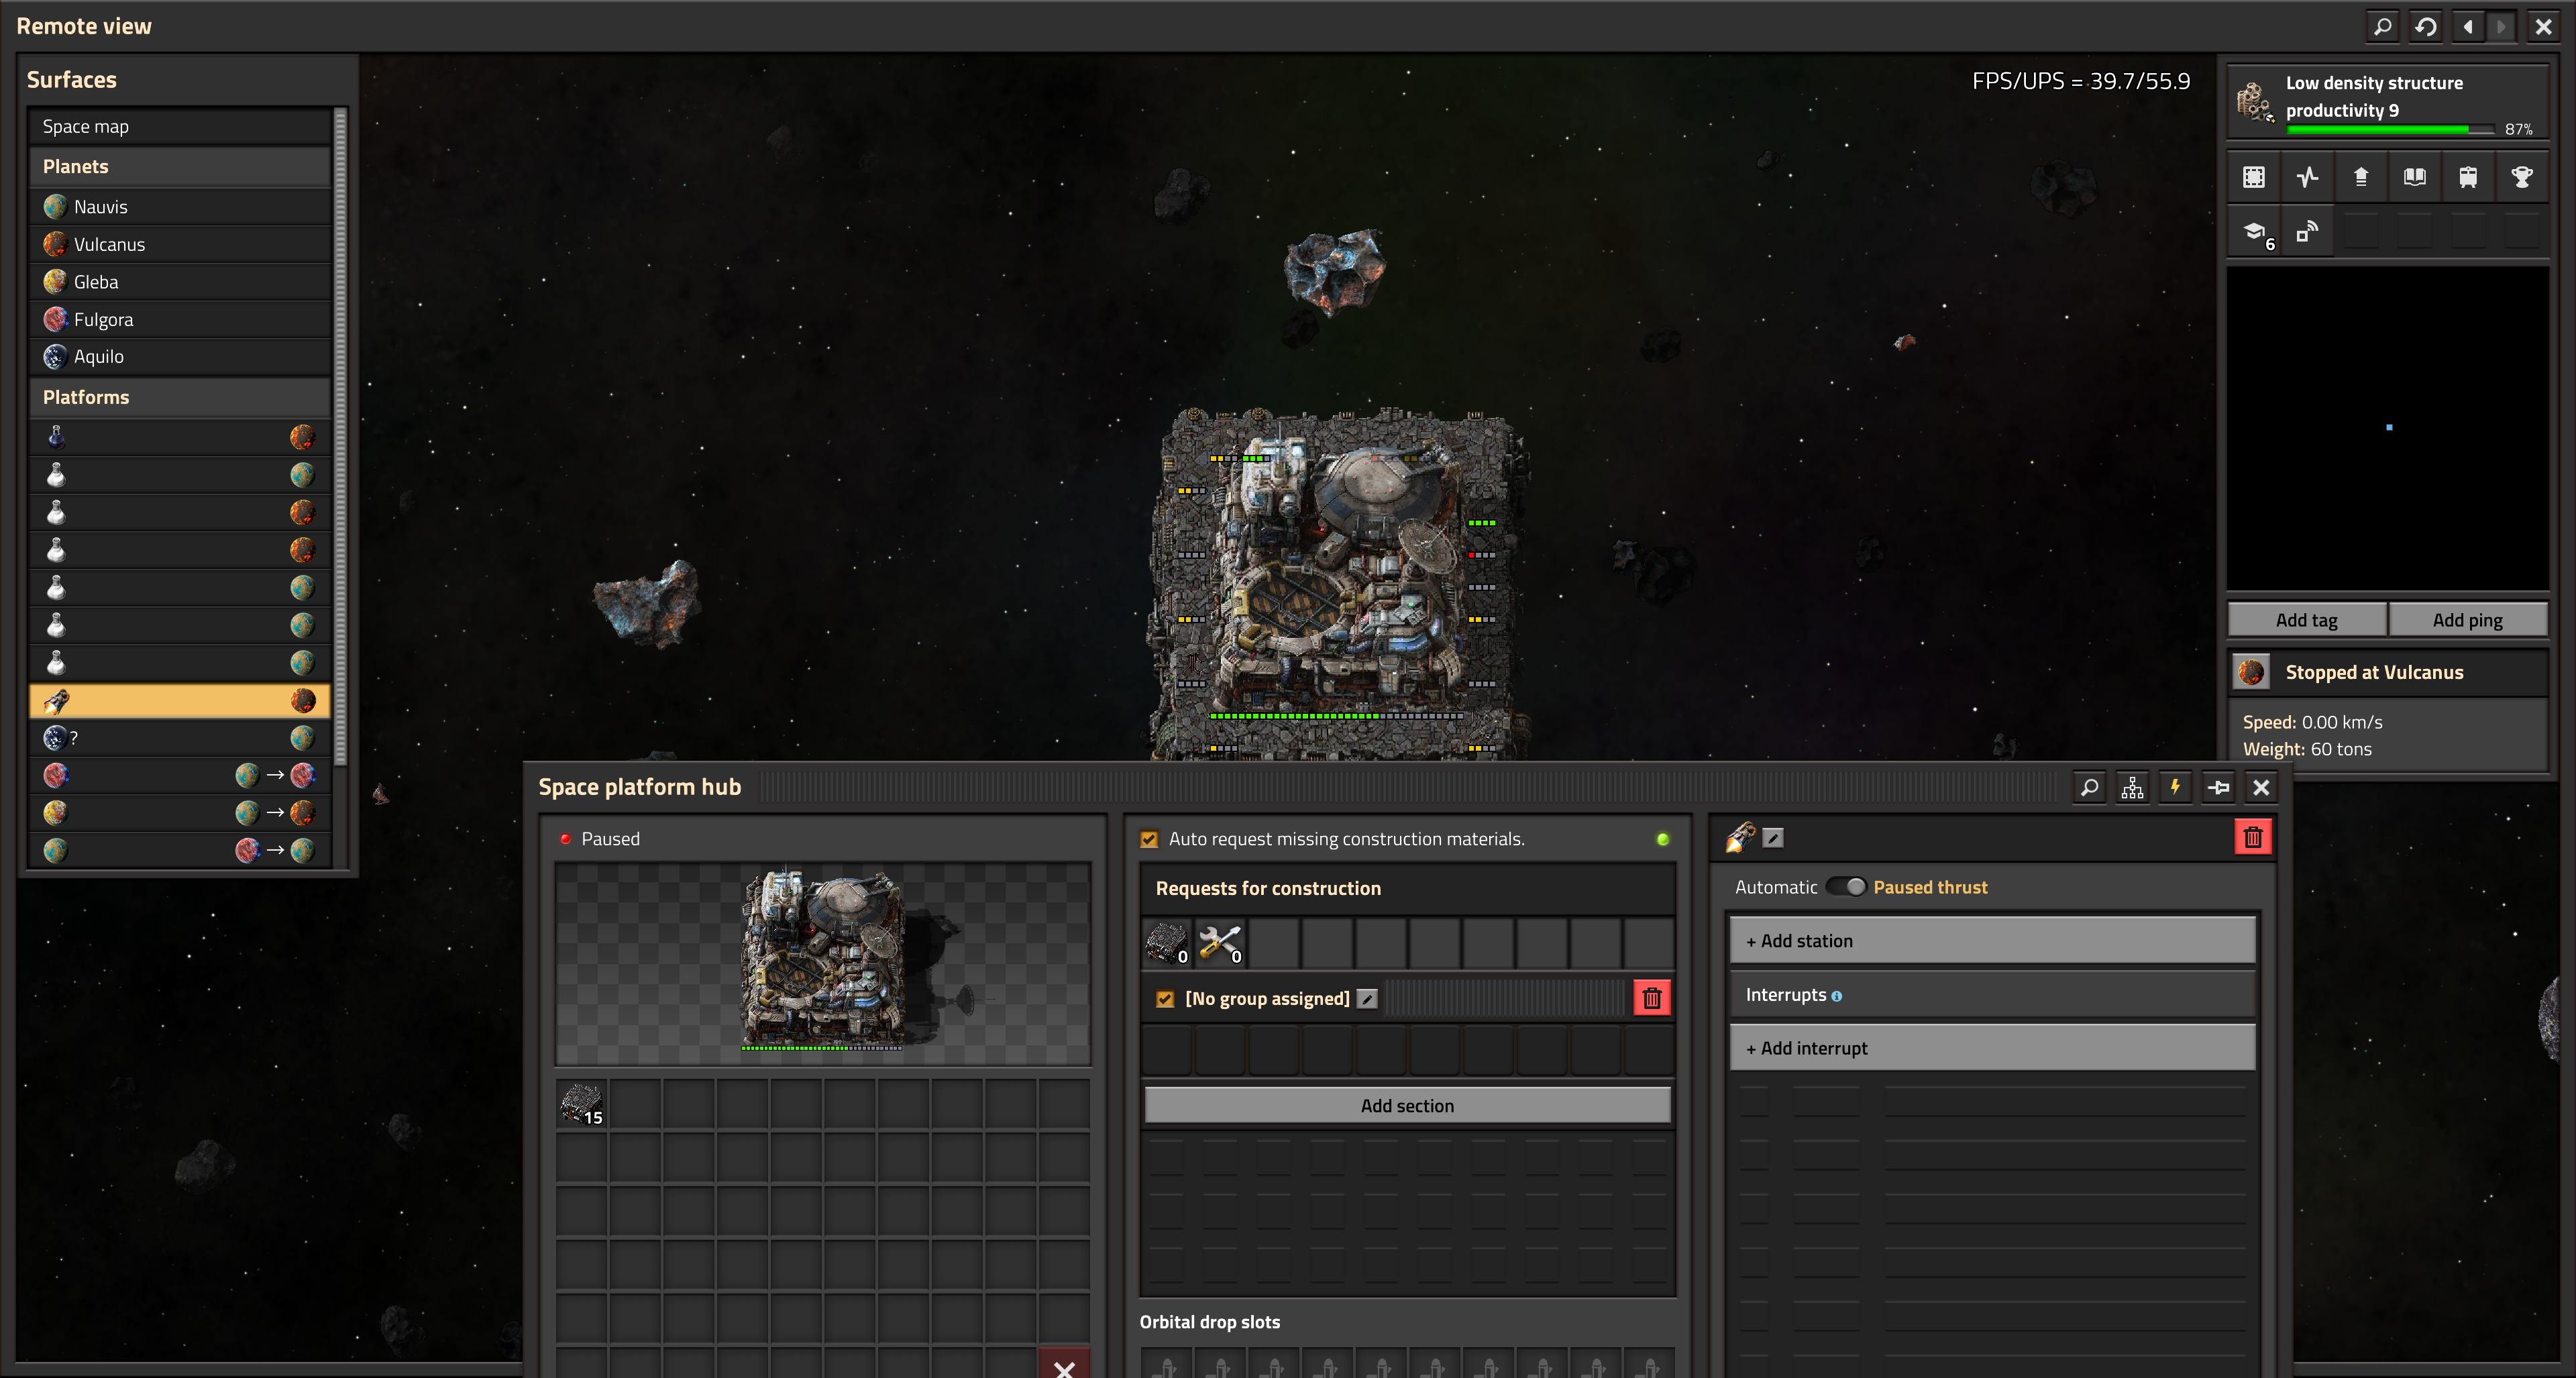Screen dimensions: 2576x1378
Task: Select the Aquilo question-mark platform row
Action: 180,738
